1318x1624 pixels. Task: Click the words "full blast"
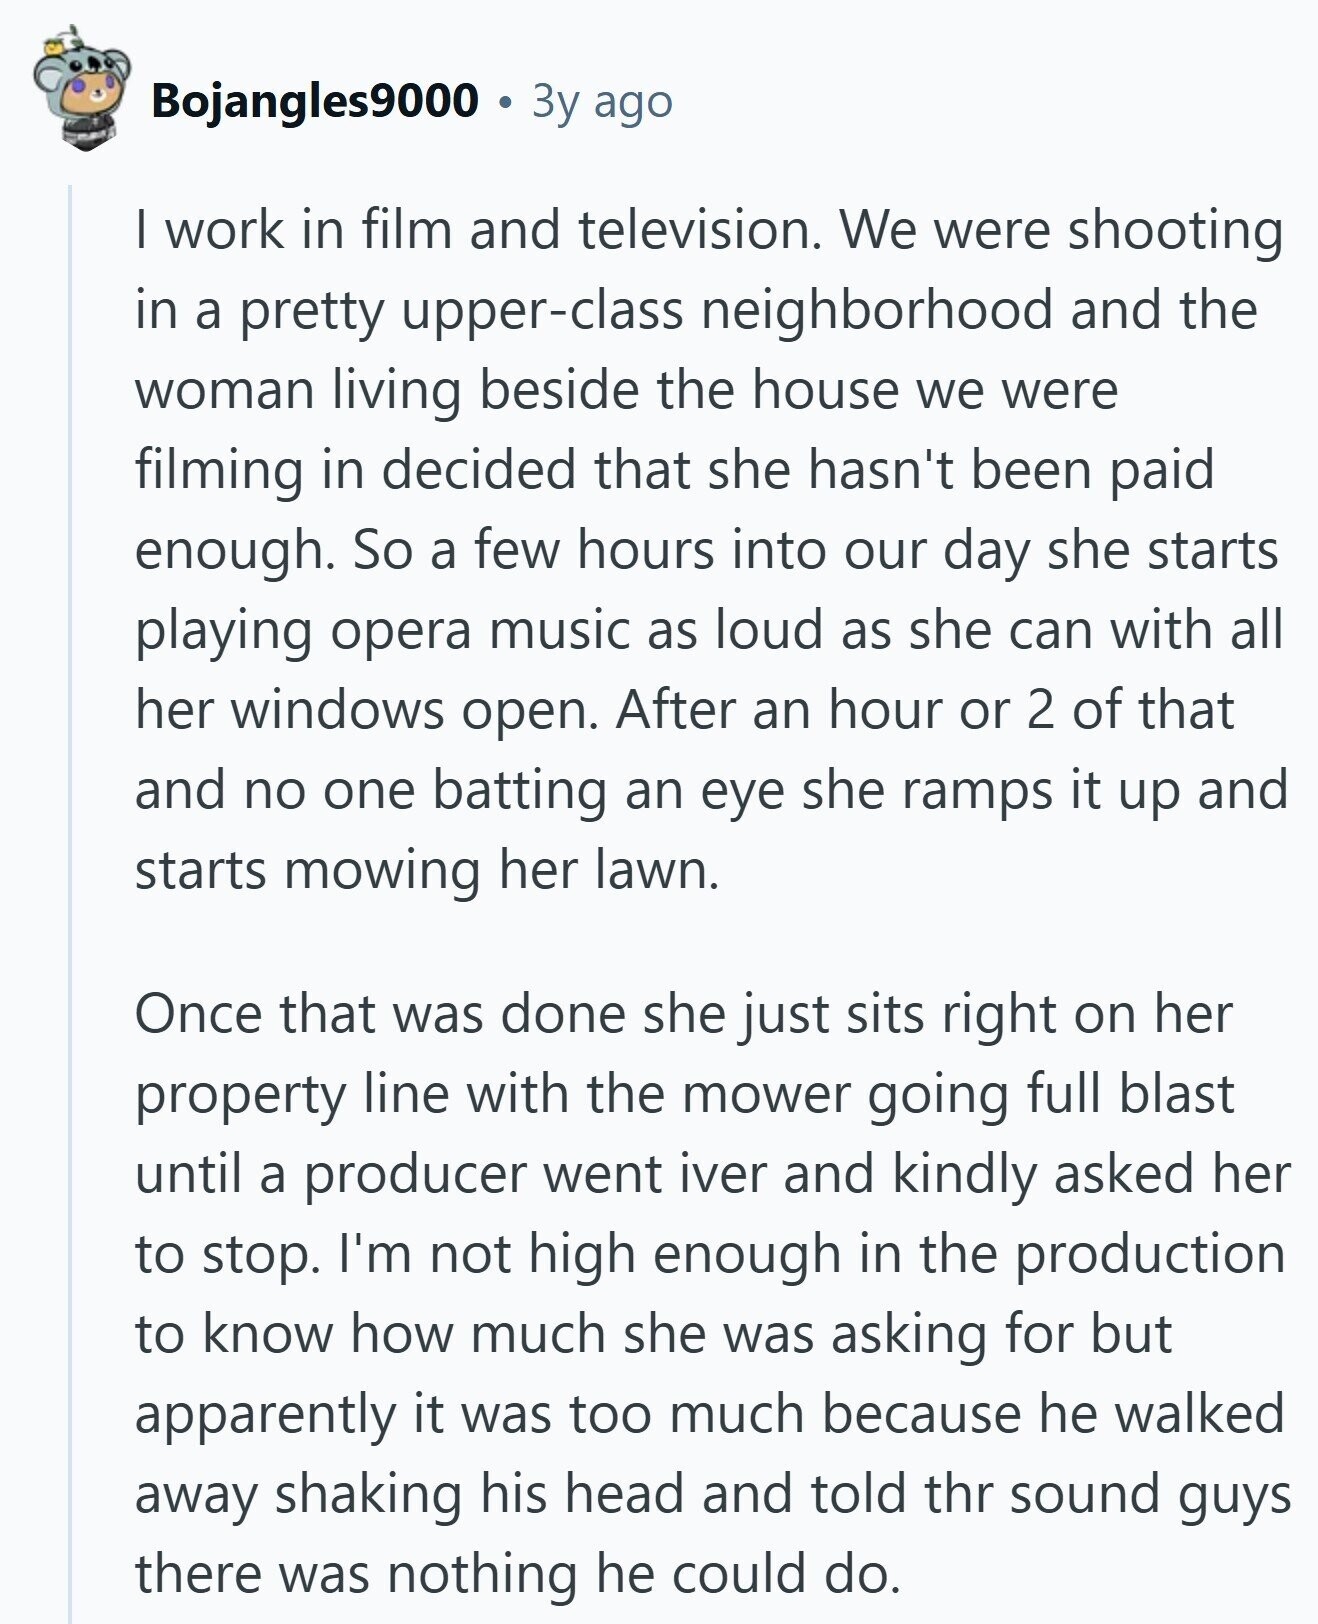(x=1130, y=1094)
